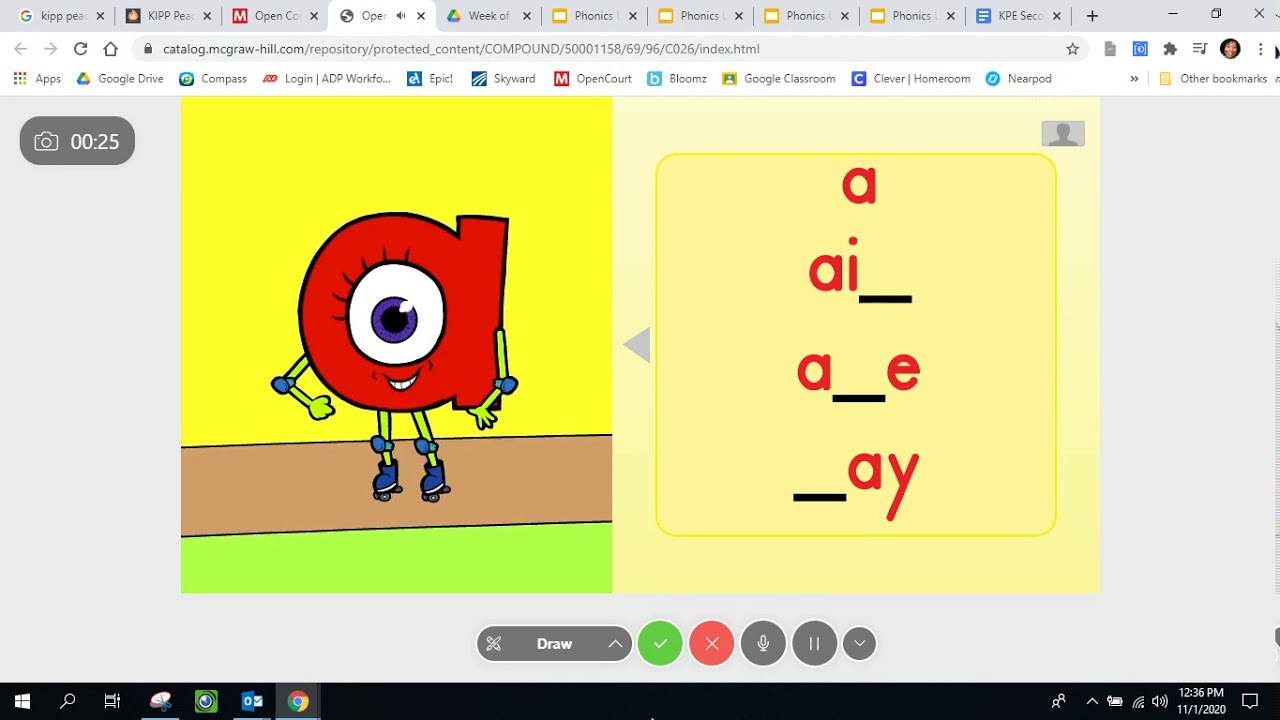This screenshot has width=1280, height=720.
Task: Click the user avatar icon in lesson
Action: coord(1063,134)
